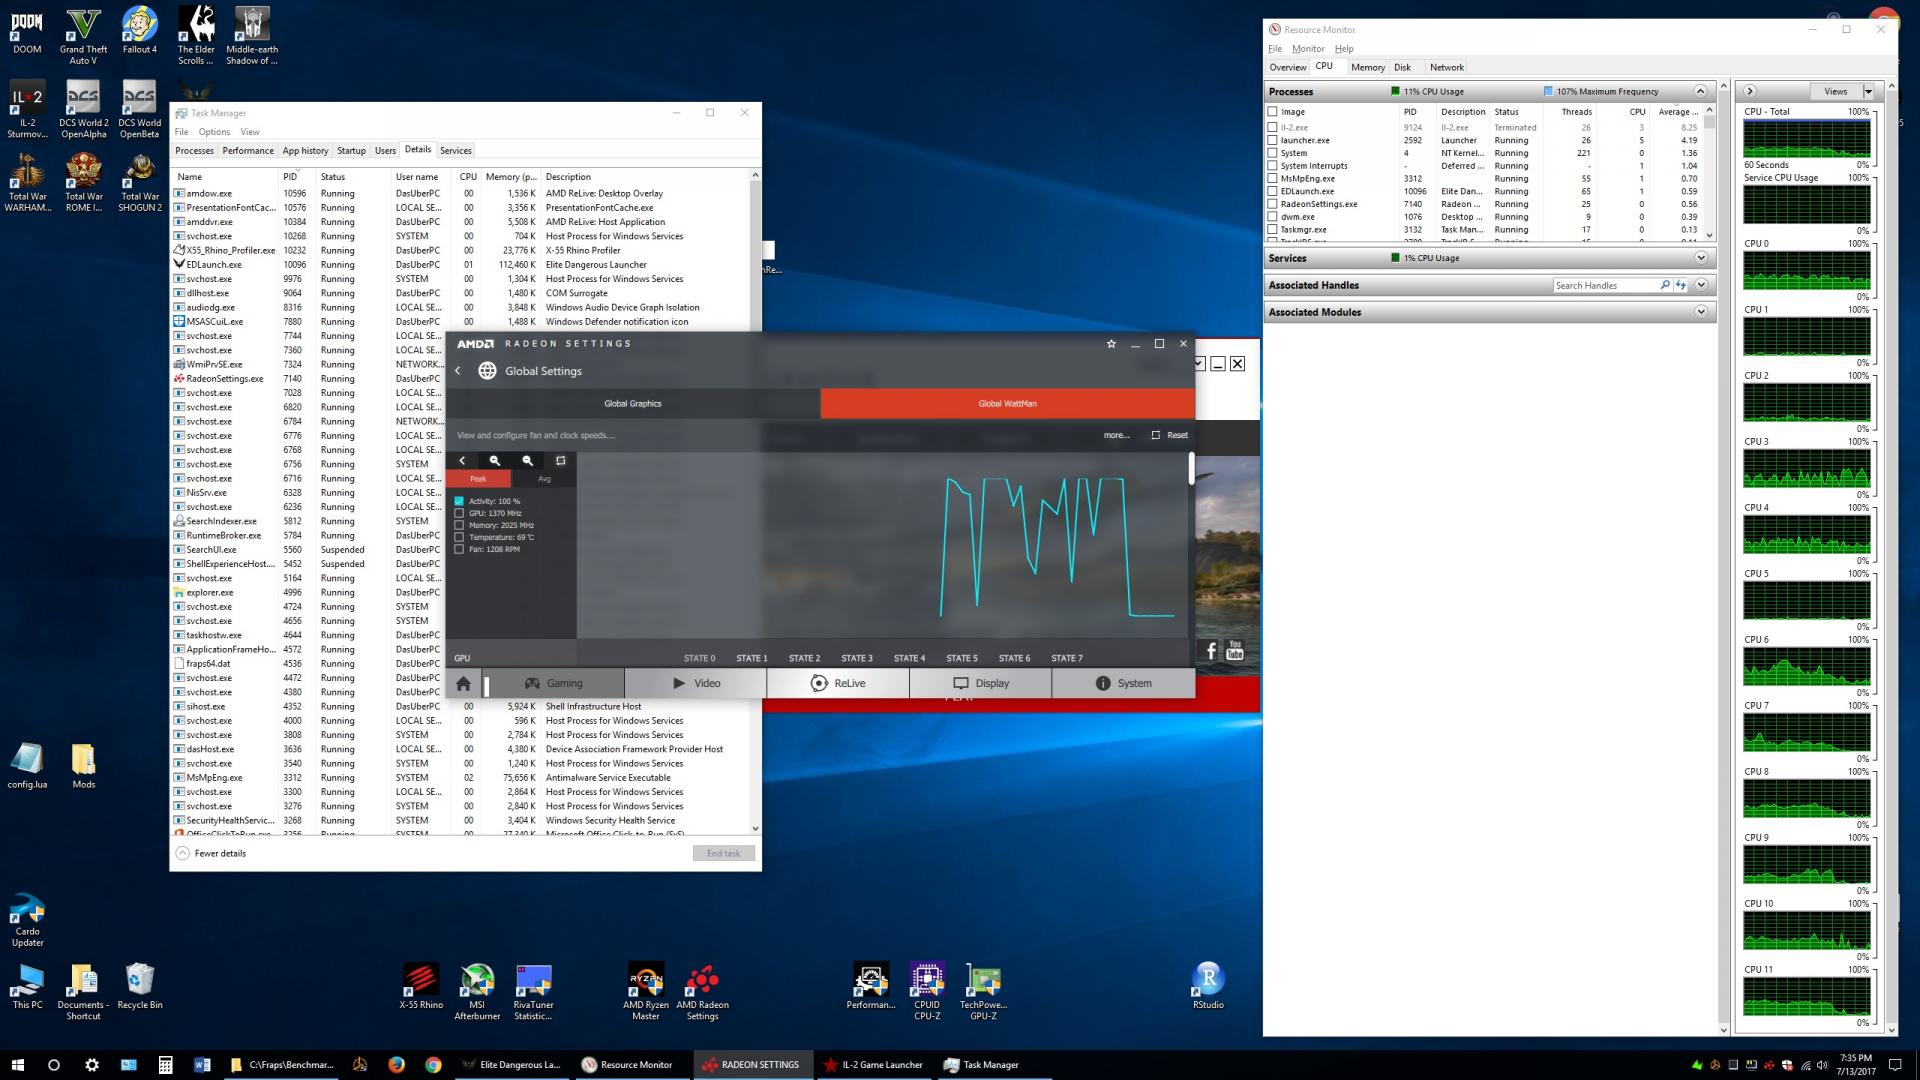This screenshot has height=1080, width=1920.
Task: Open DOOM desktop shortcut
Action: [x=27, y=31]
